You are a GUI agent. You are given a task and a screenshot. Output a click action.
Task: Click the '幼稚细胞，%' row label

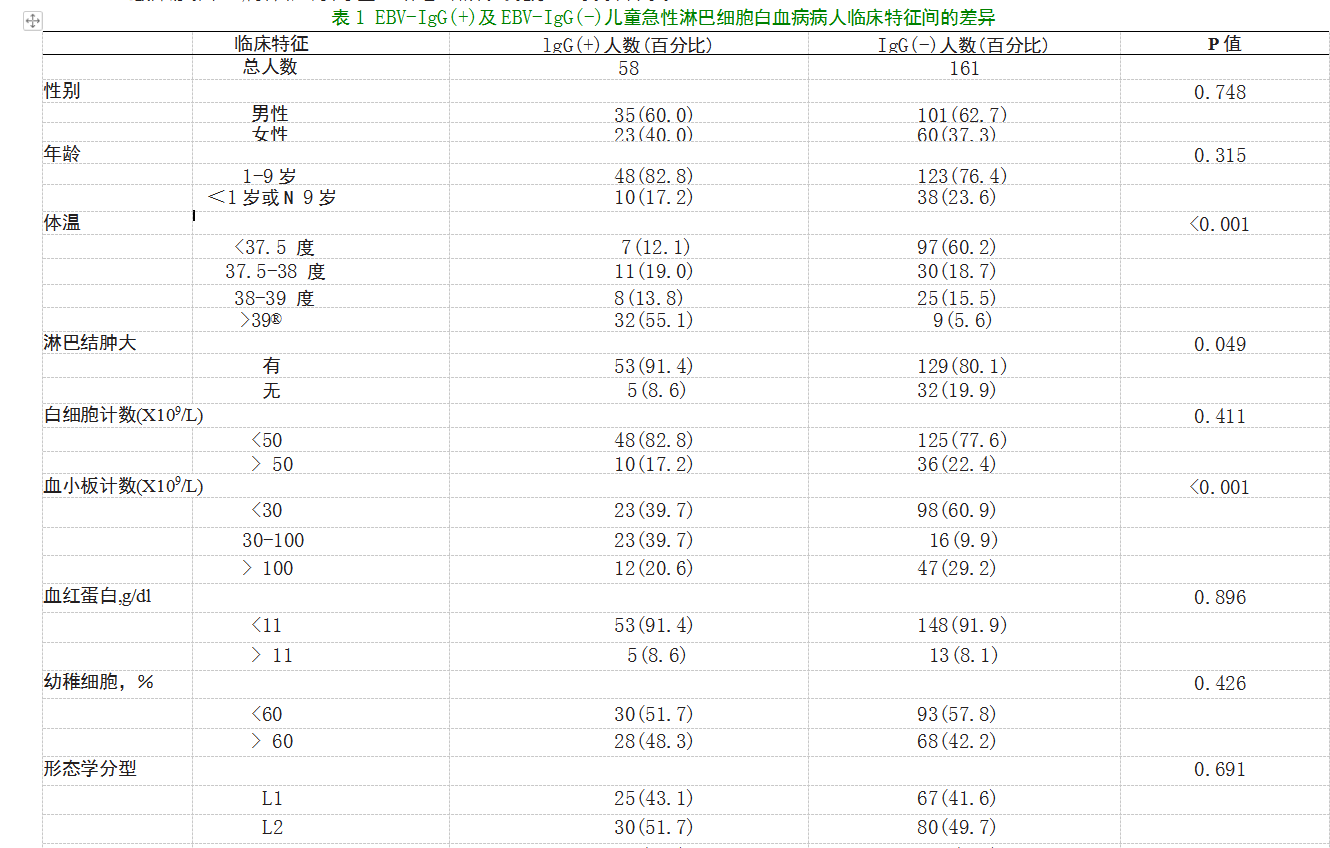coord(98,682)
